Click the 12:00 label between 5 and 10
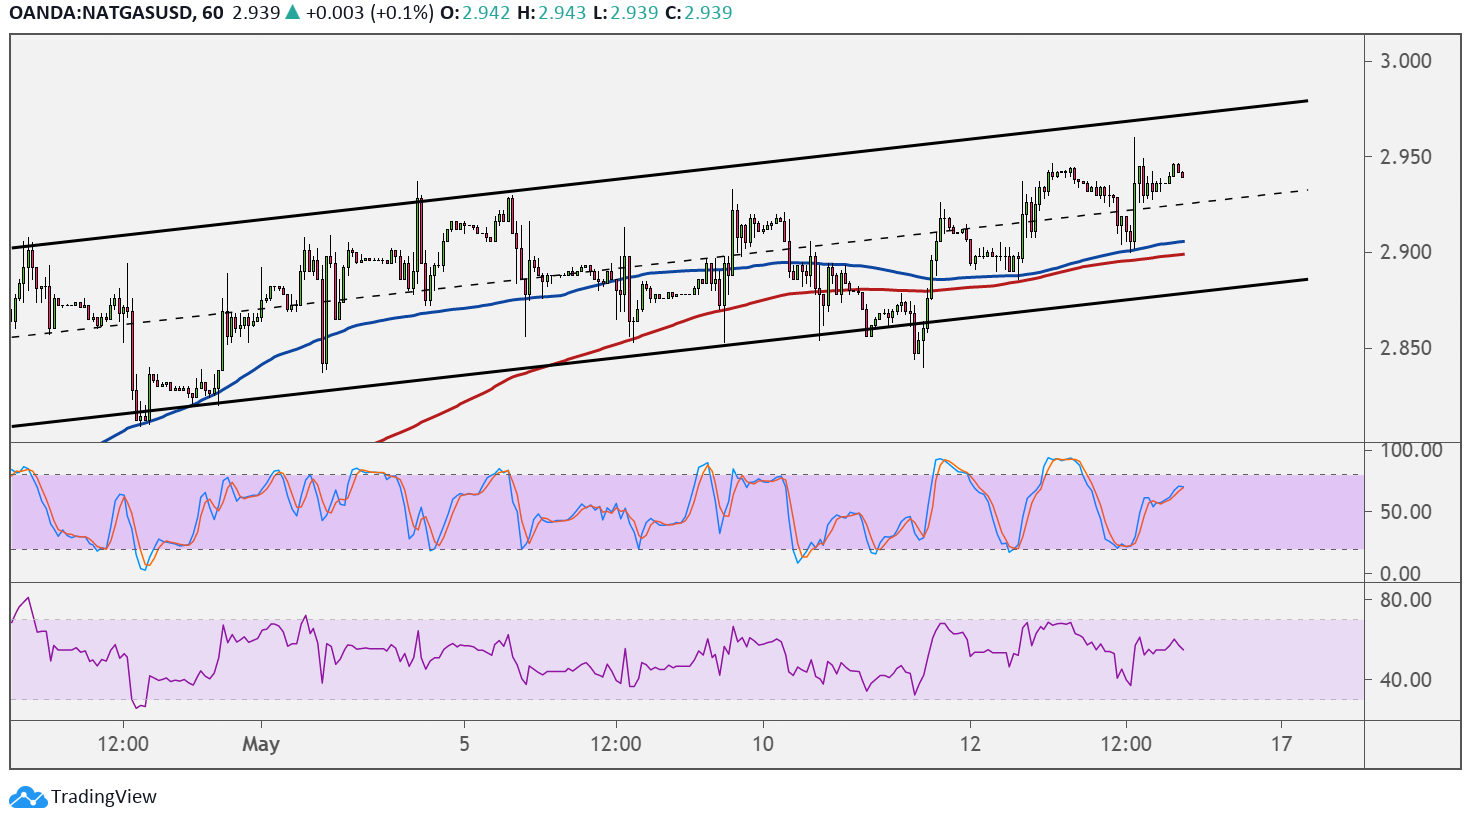The image size is (1471, 824). (616, 744)
